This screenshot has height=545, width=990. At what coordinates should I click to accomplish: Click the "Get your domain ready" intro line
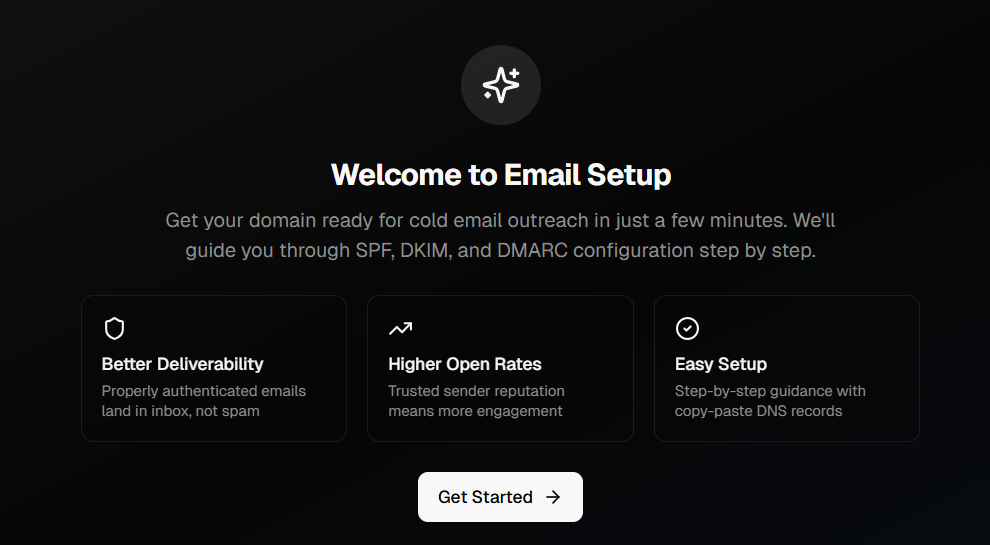(500, 220)
